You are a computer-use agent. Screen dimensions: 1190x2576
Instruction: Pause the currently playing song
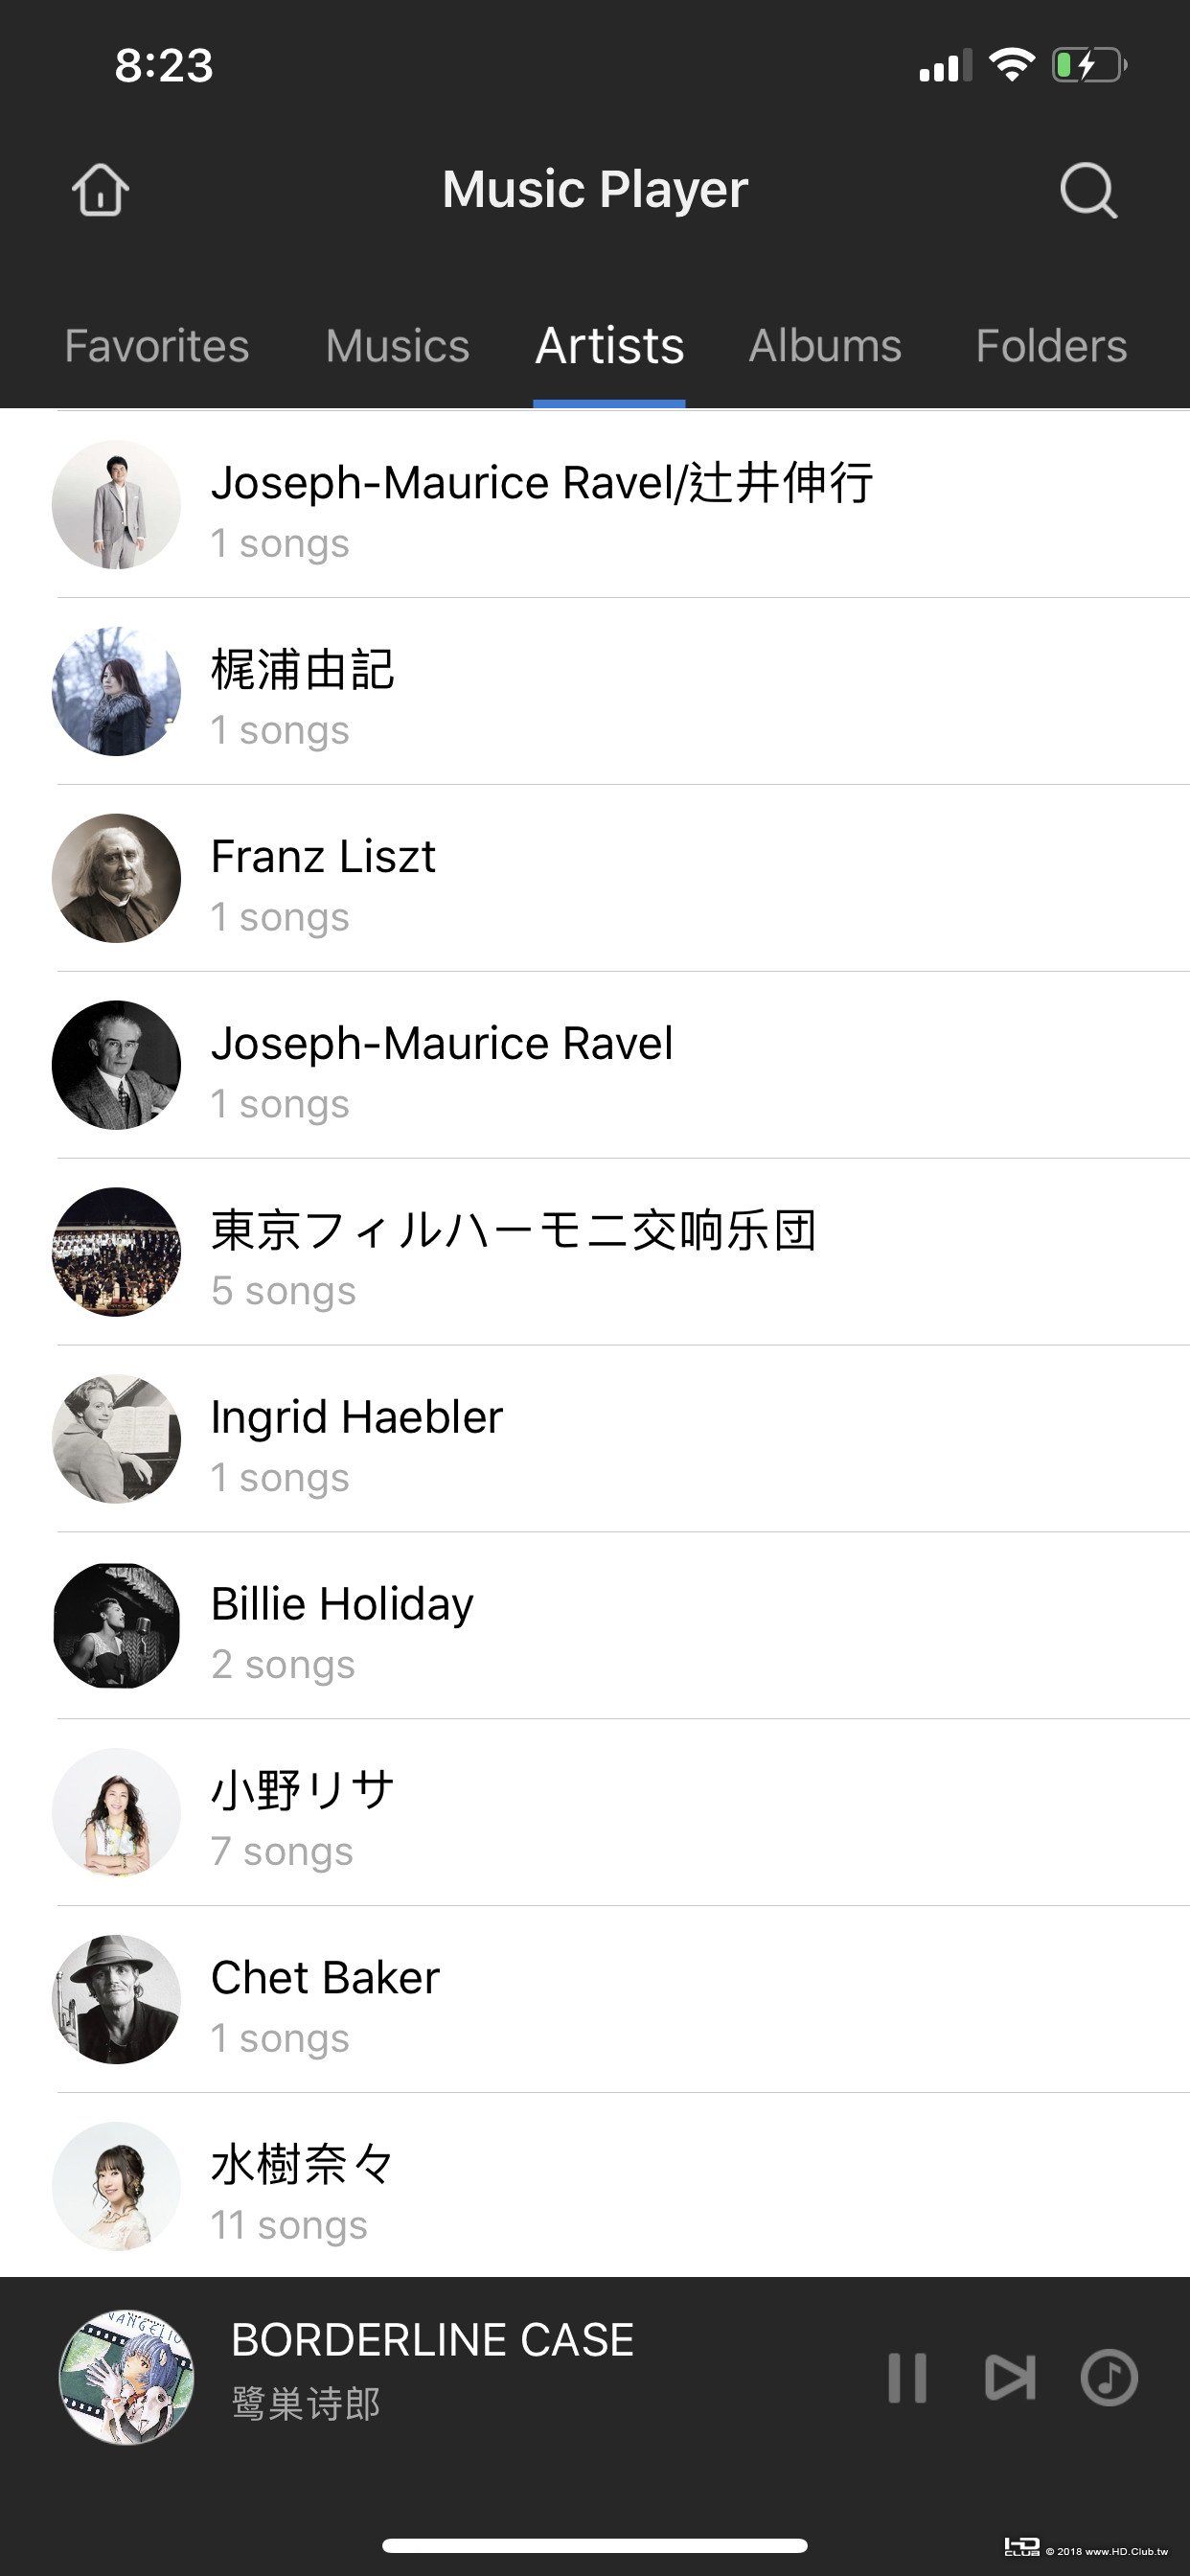click(907, 2377)
